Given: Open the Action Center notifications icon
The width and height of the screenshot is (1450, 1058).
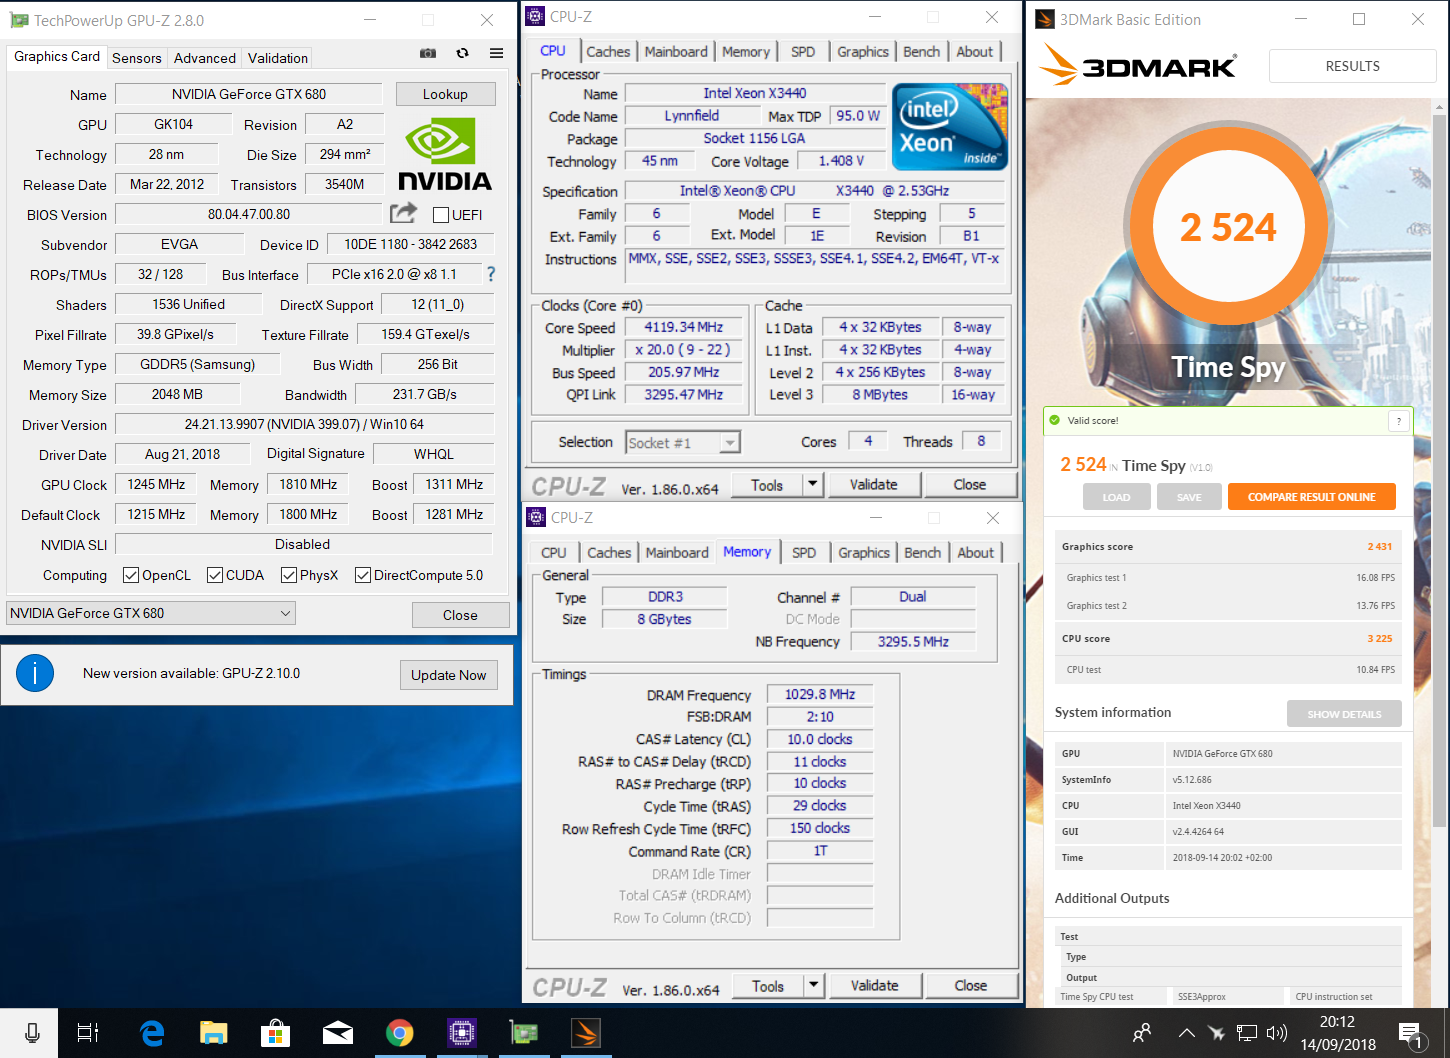Looking at the screenshot, I should tap(1412, 1034).
